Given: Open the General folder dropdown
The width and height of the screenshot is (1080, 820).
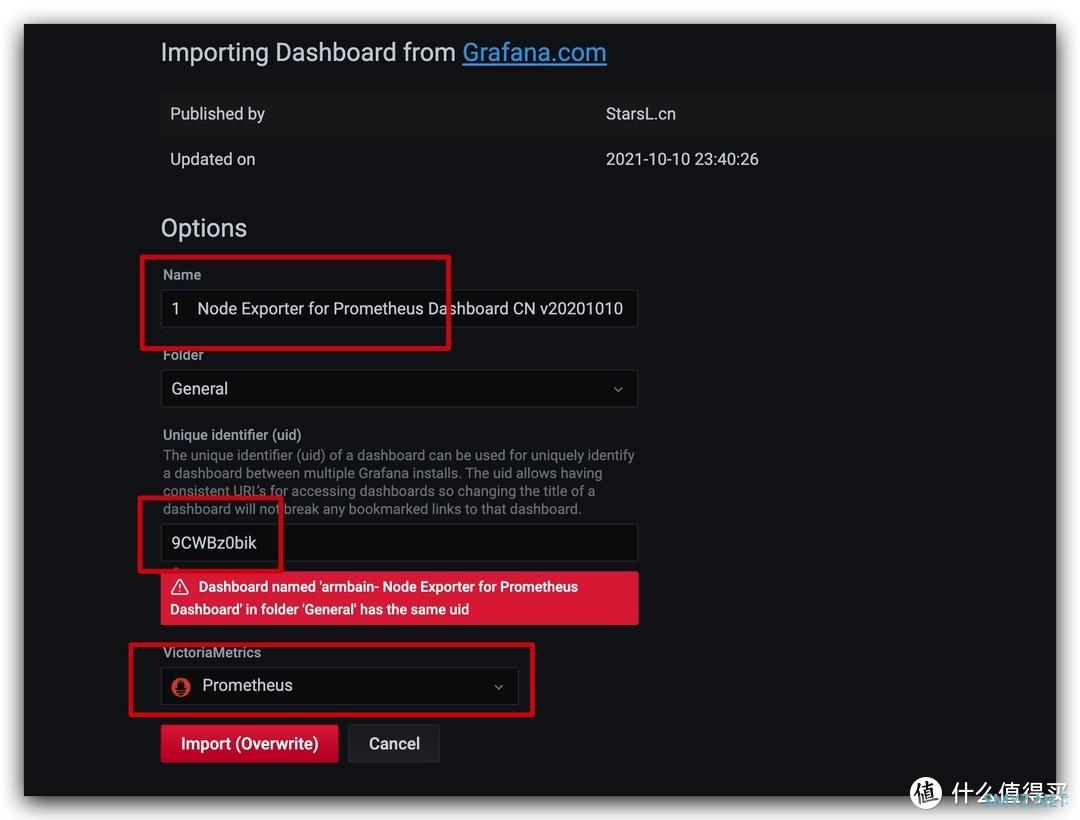Looking at the screenshot, I should point(399,389).
